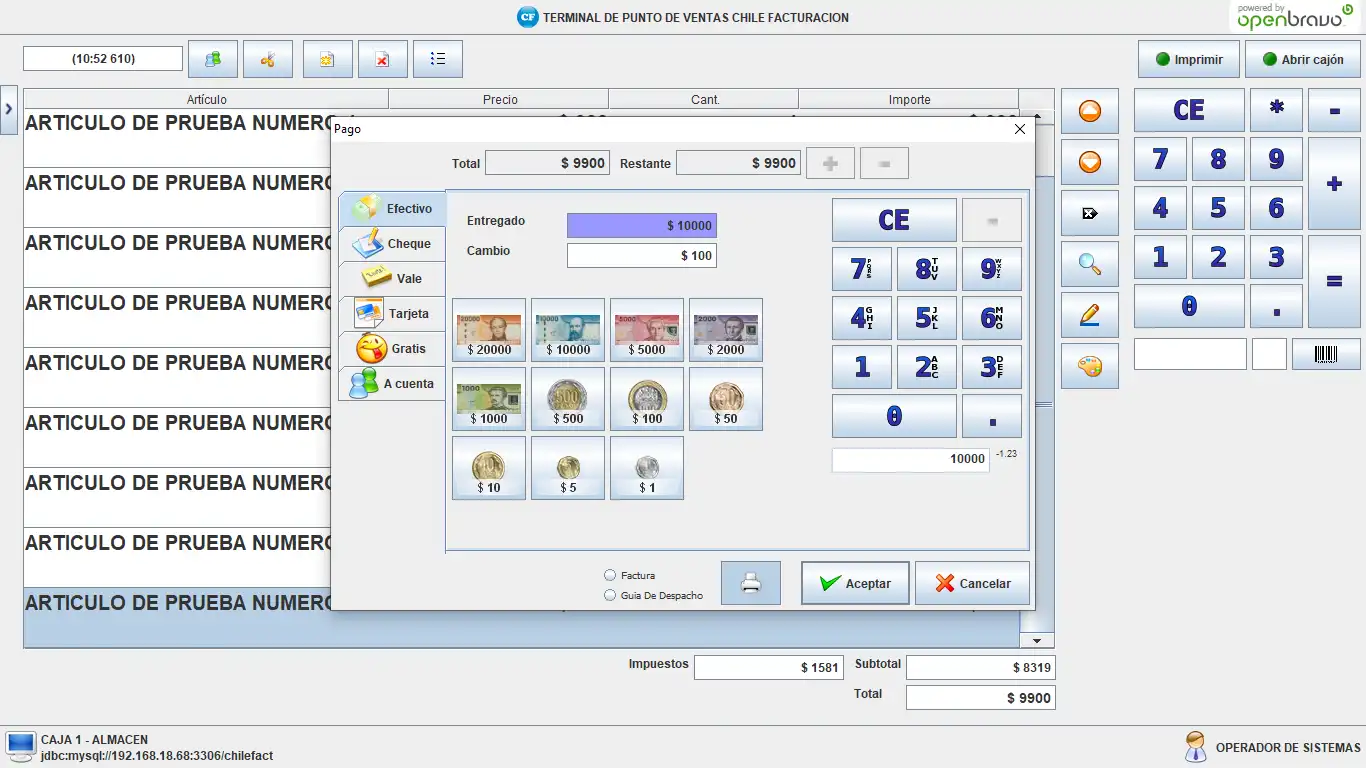Click the customer people icon in the top toolbar
1366x768 pixels.
pos(213,59)
